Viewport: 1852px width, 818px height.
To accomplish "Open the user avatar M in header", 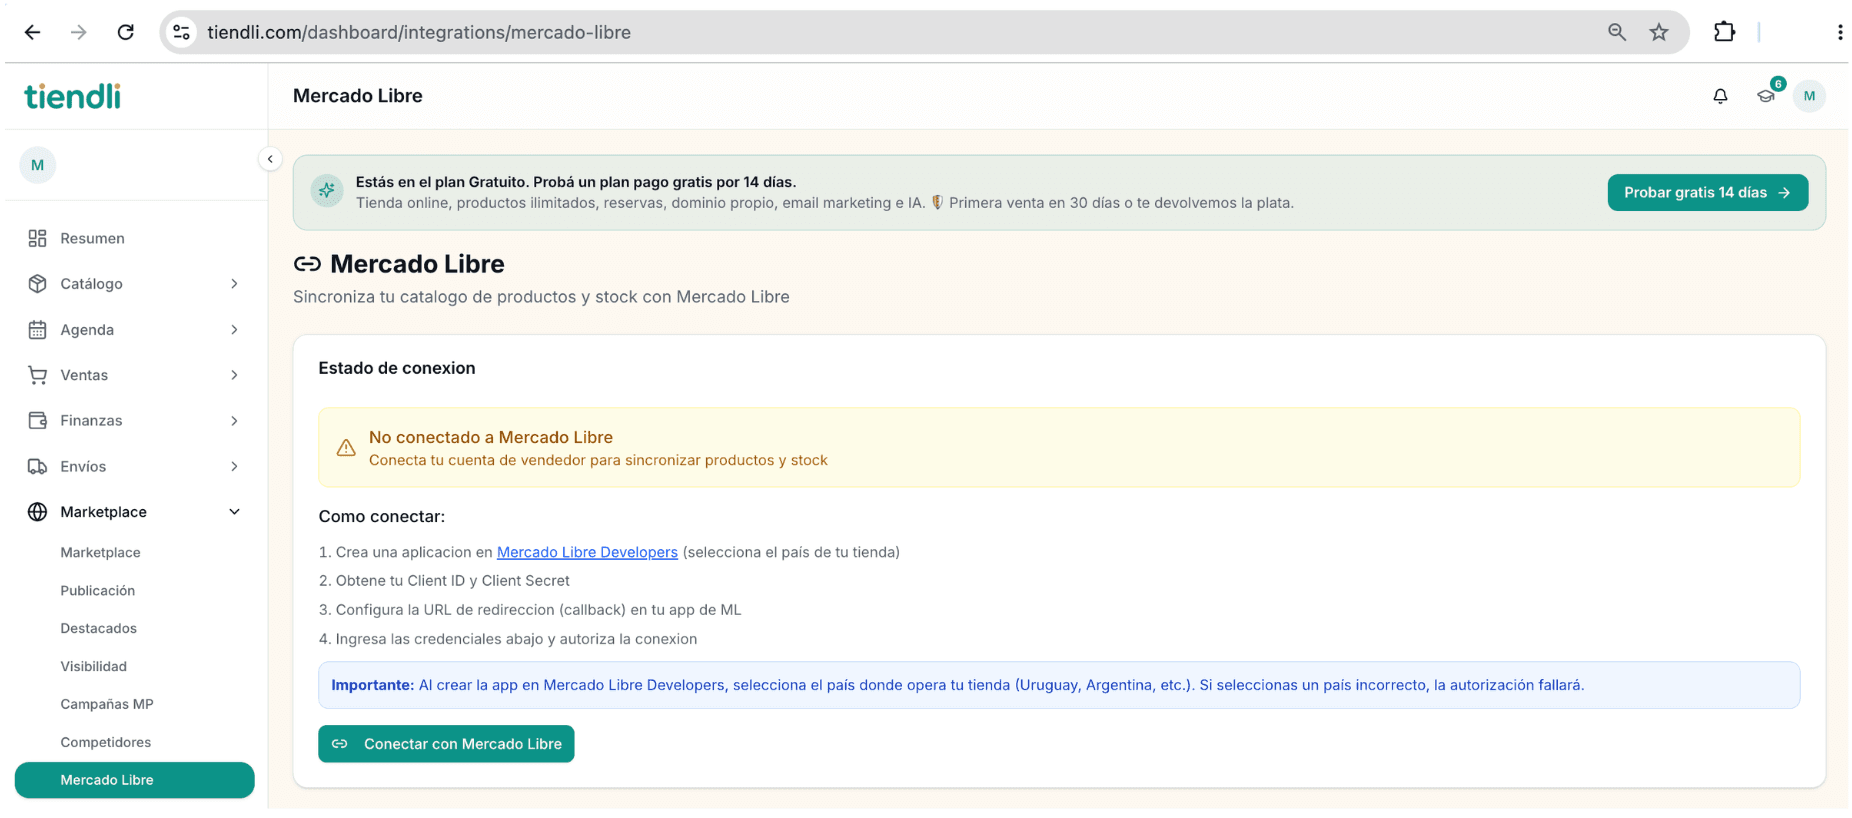I will 1809,96.
